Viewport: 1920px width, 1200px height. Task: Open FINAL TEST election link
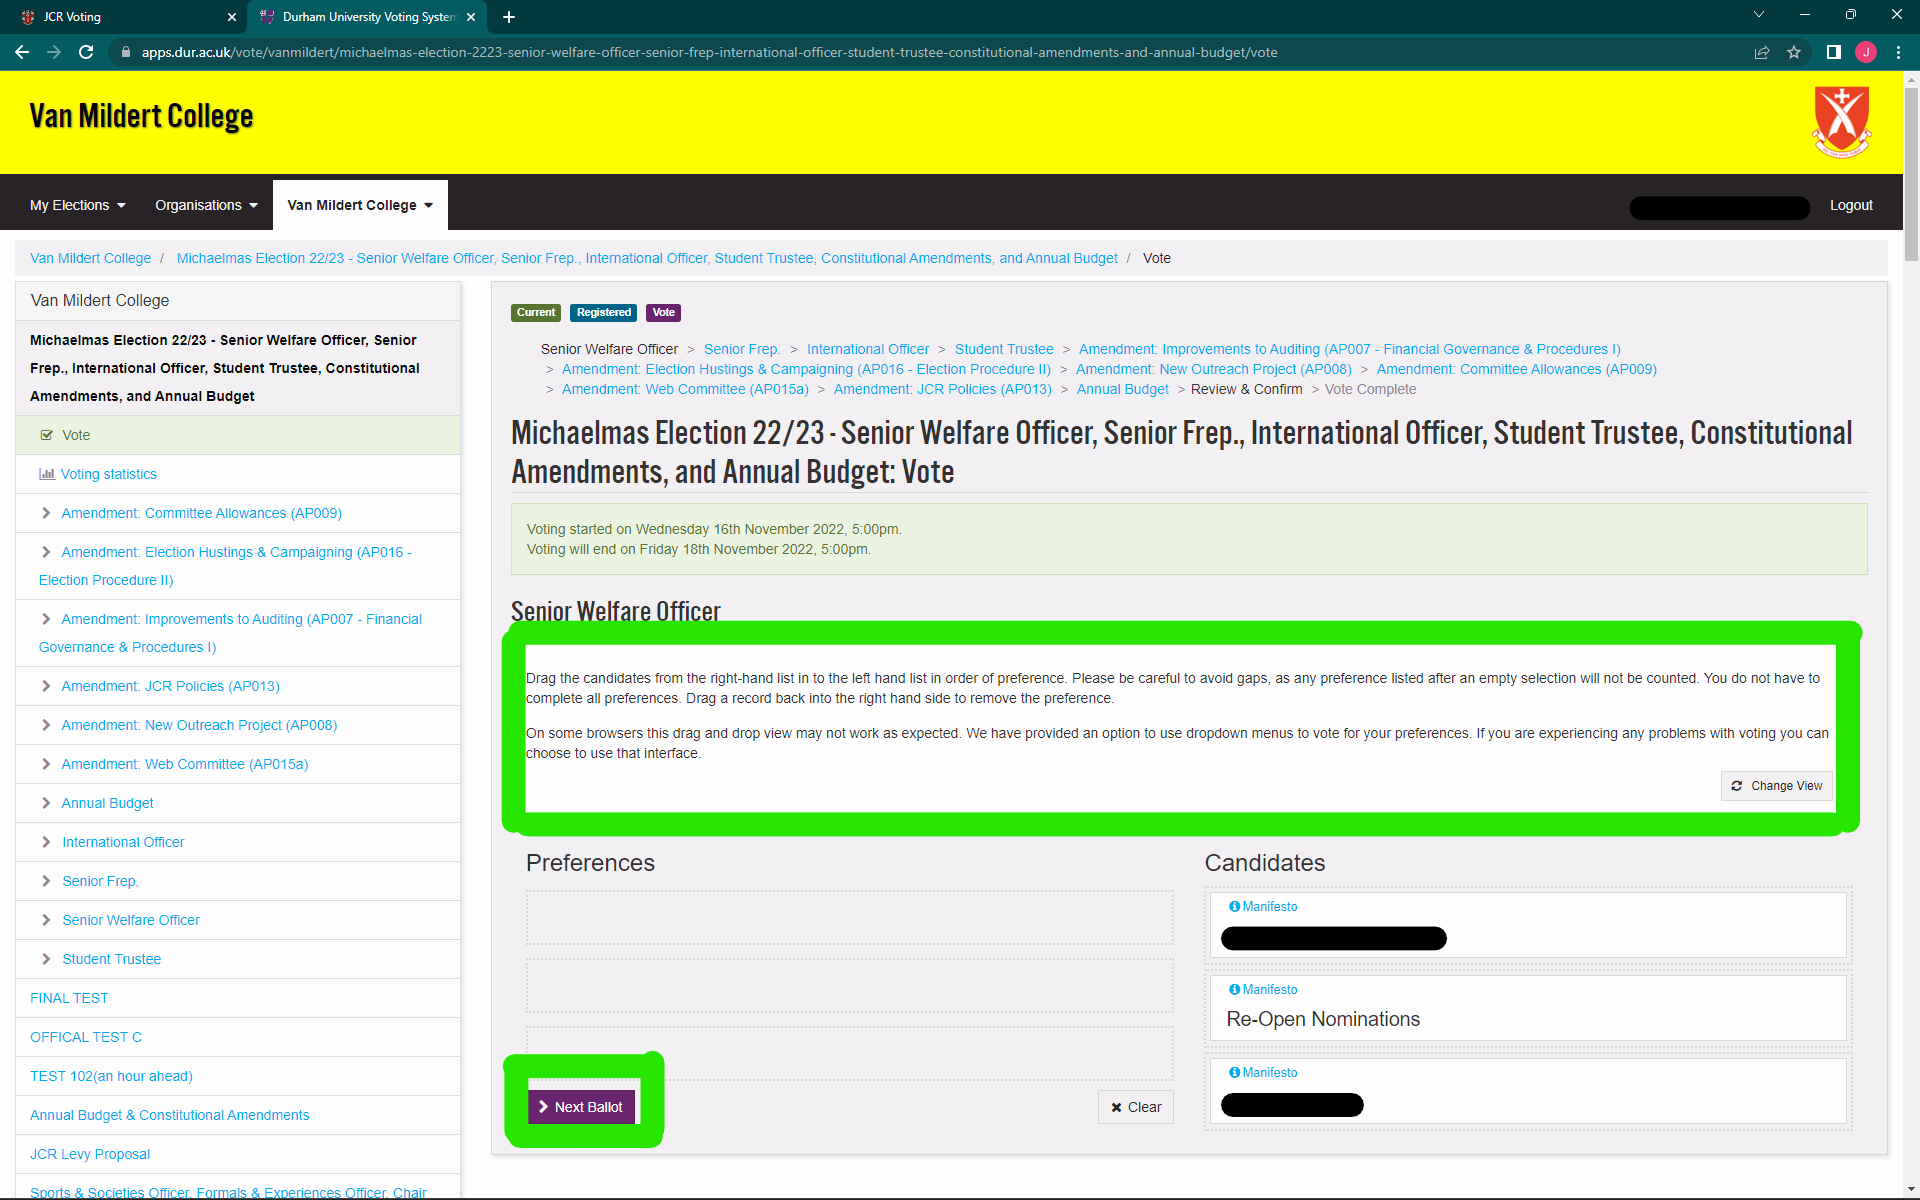point(69,998)
